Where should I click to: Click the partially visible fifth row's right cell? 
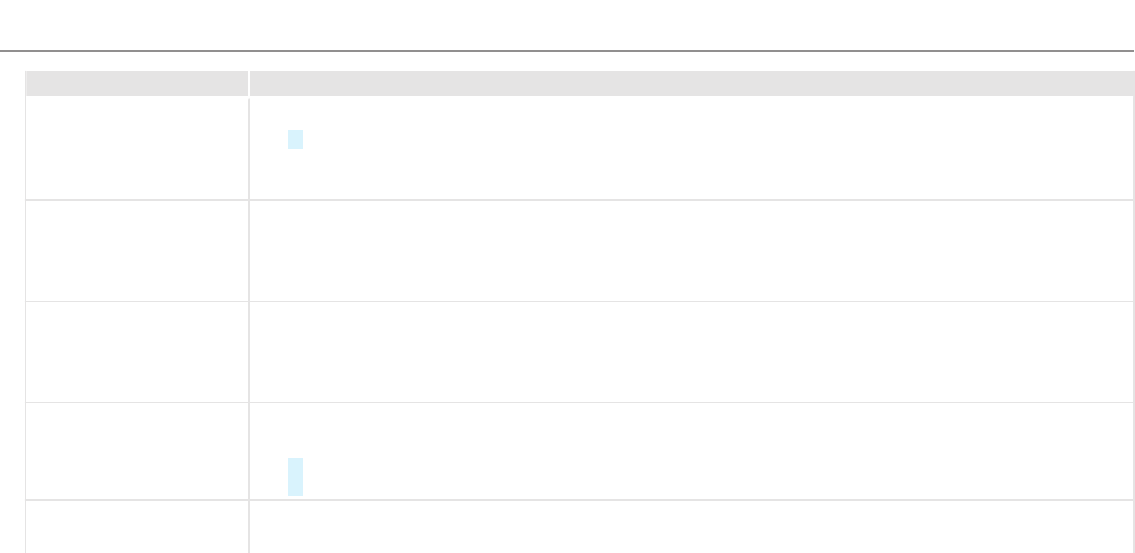pos(690,527)
